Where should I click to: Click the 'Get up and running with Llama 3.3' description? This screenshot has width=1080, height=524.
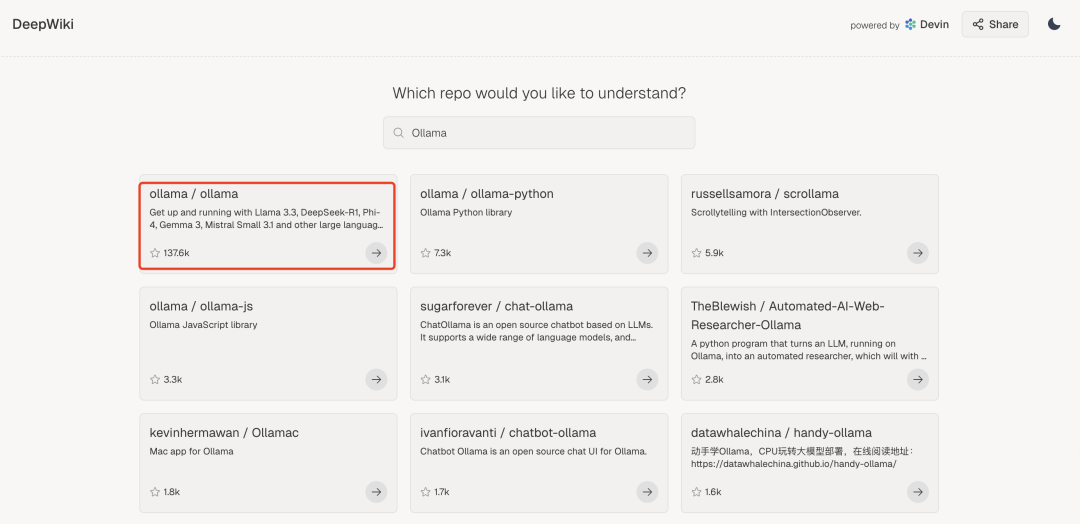click(x=267, y=219)
